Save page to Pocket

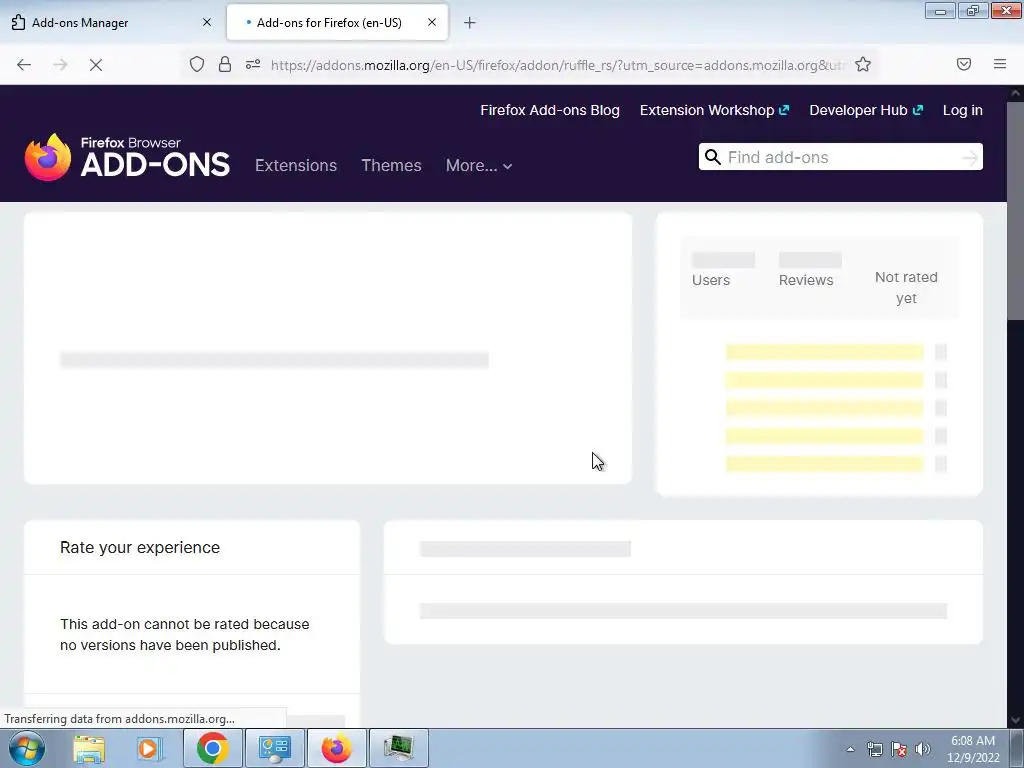click(964, 64)
